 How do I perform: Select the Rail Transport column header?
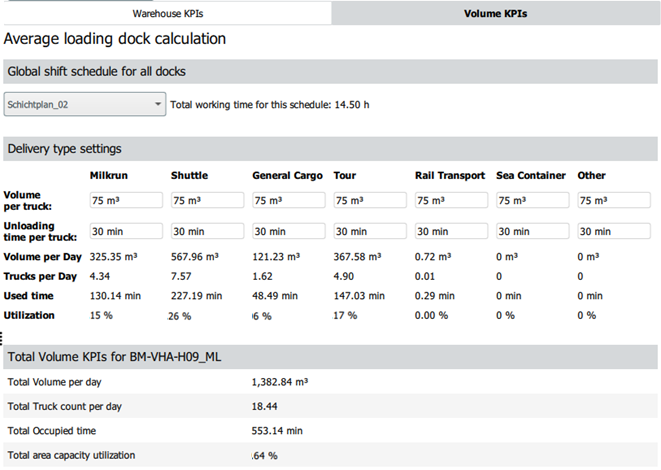point(450,176)
